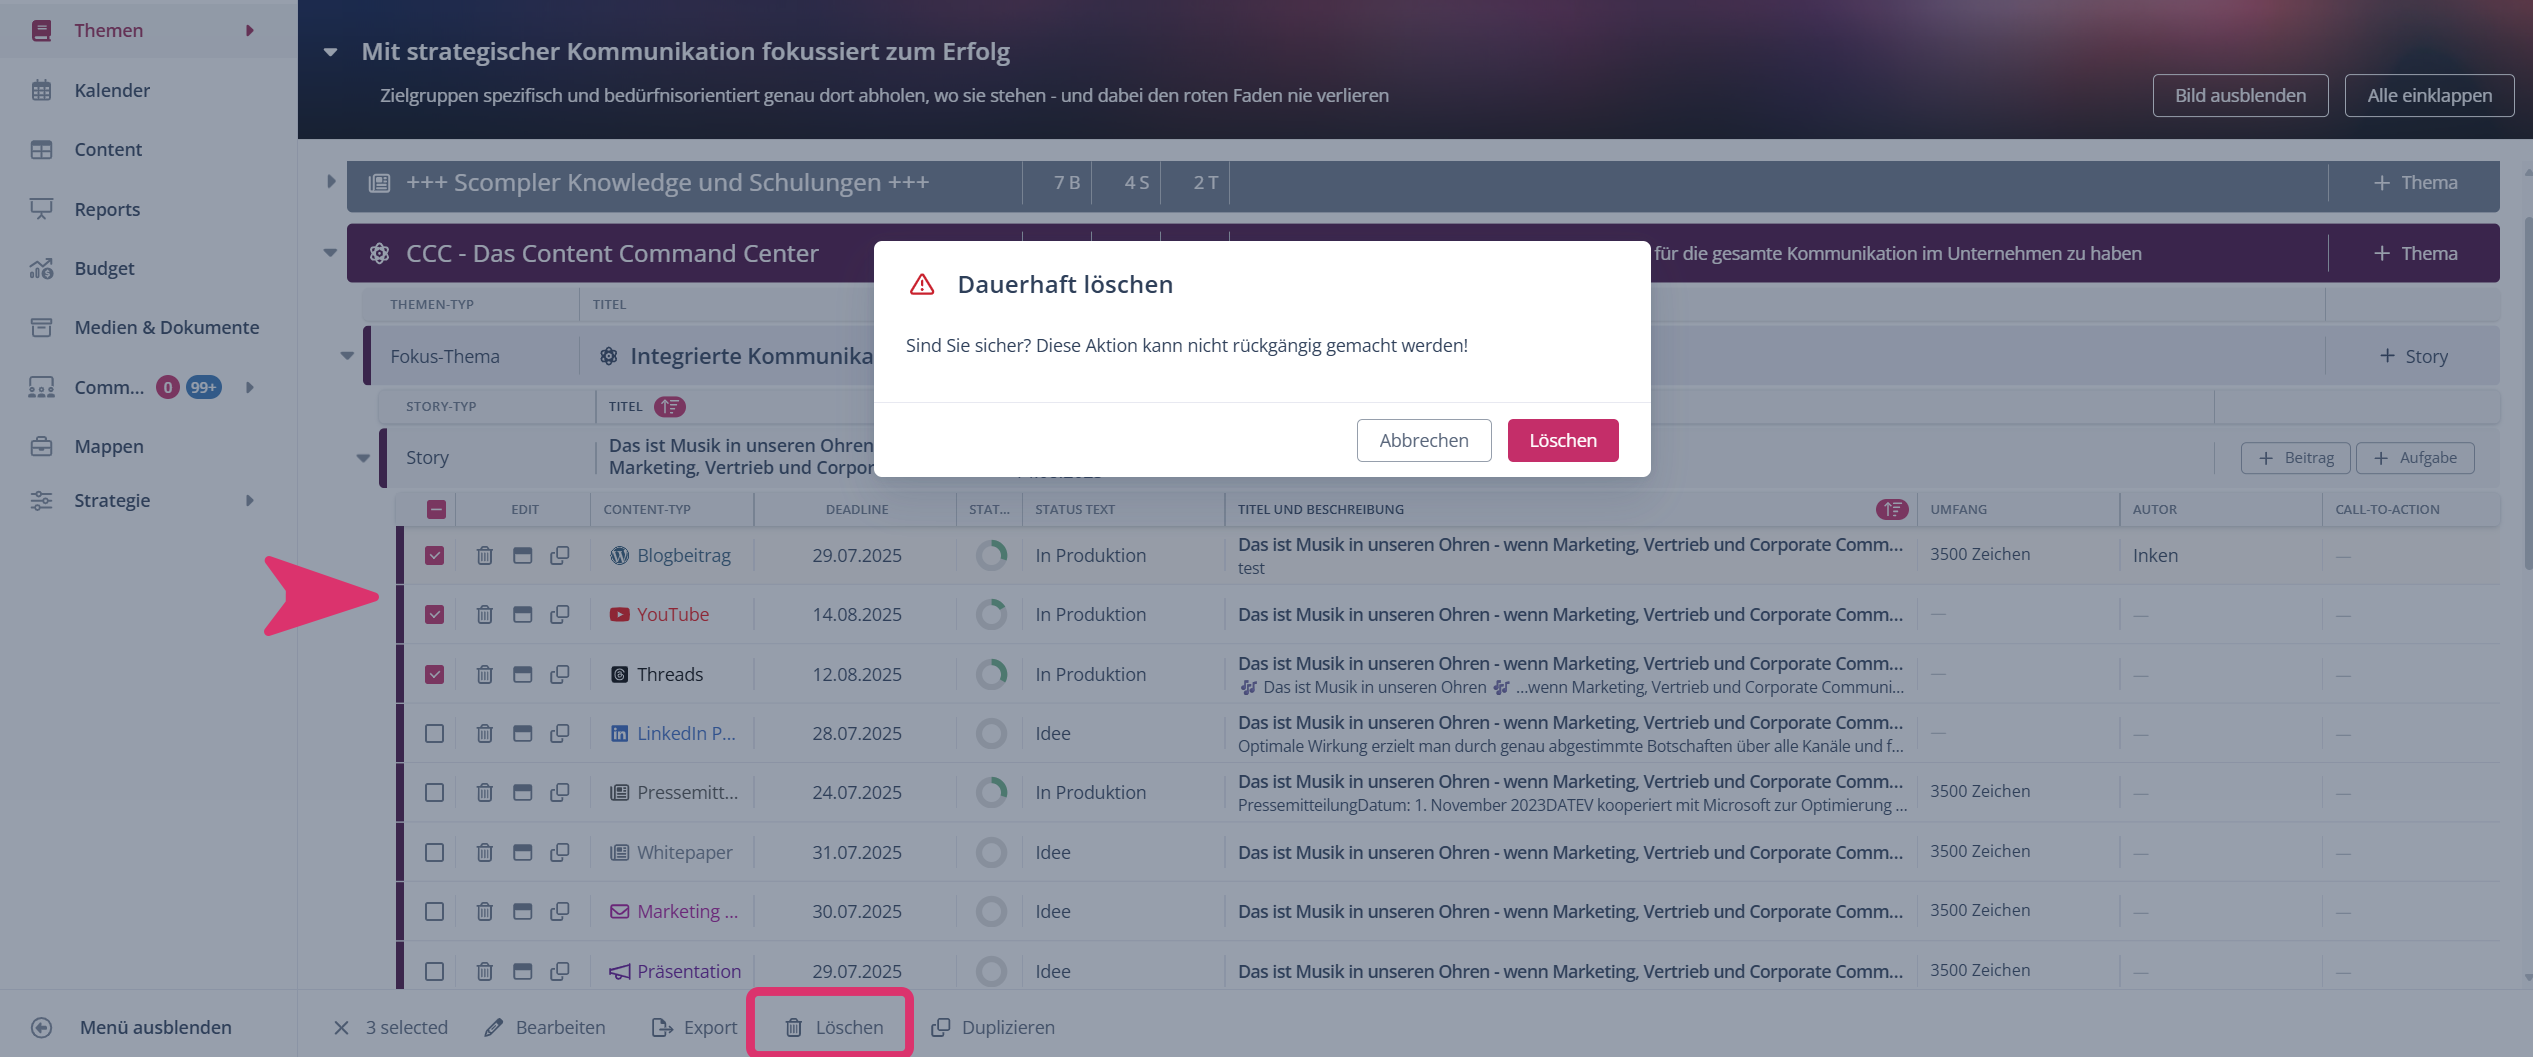Cancel the dialog with Abbrechen
Viewport: 2533px width, 1057px height.
tap(1423, 440)
